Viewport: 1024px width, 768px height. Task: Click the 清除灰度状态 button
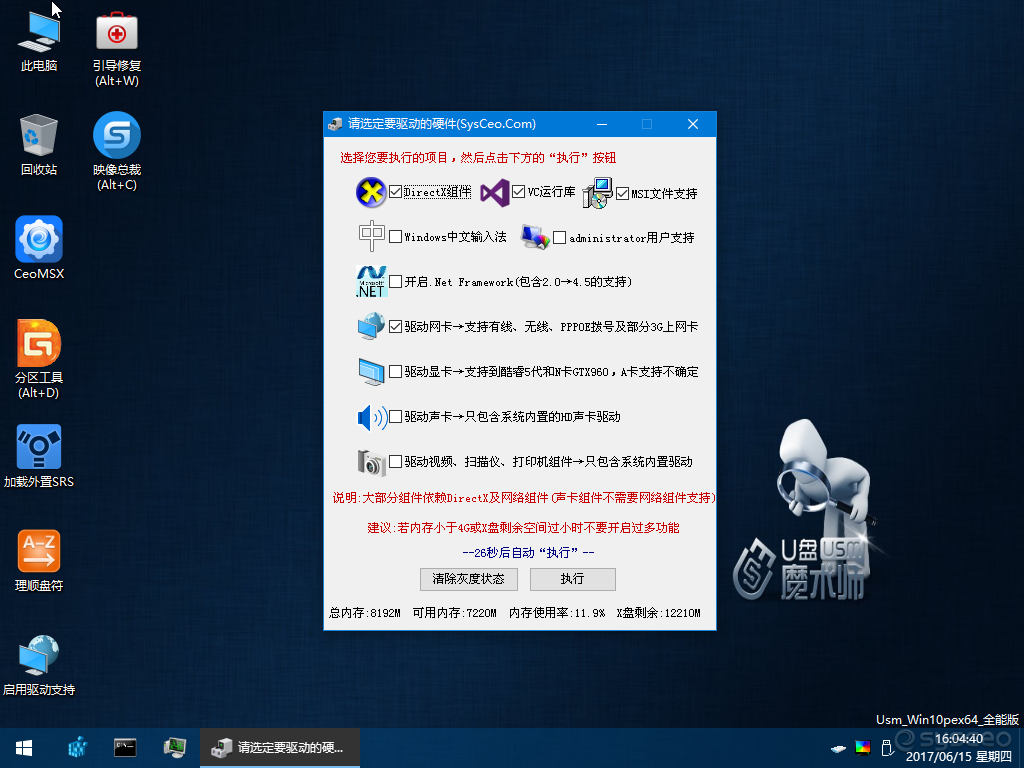tap(469, 579)
